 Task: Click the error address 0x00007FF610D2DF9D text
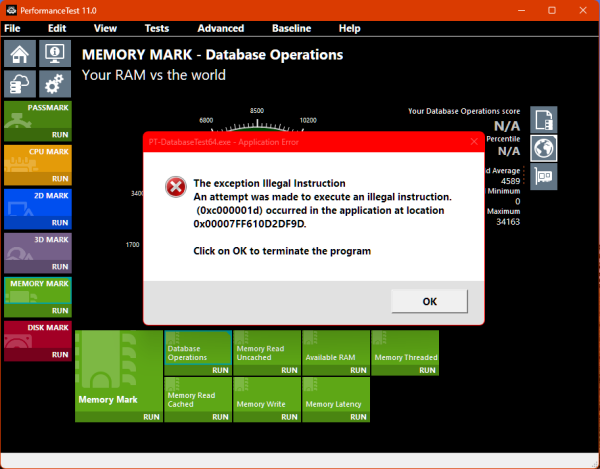pyautogui.click(x=249, y=224)
